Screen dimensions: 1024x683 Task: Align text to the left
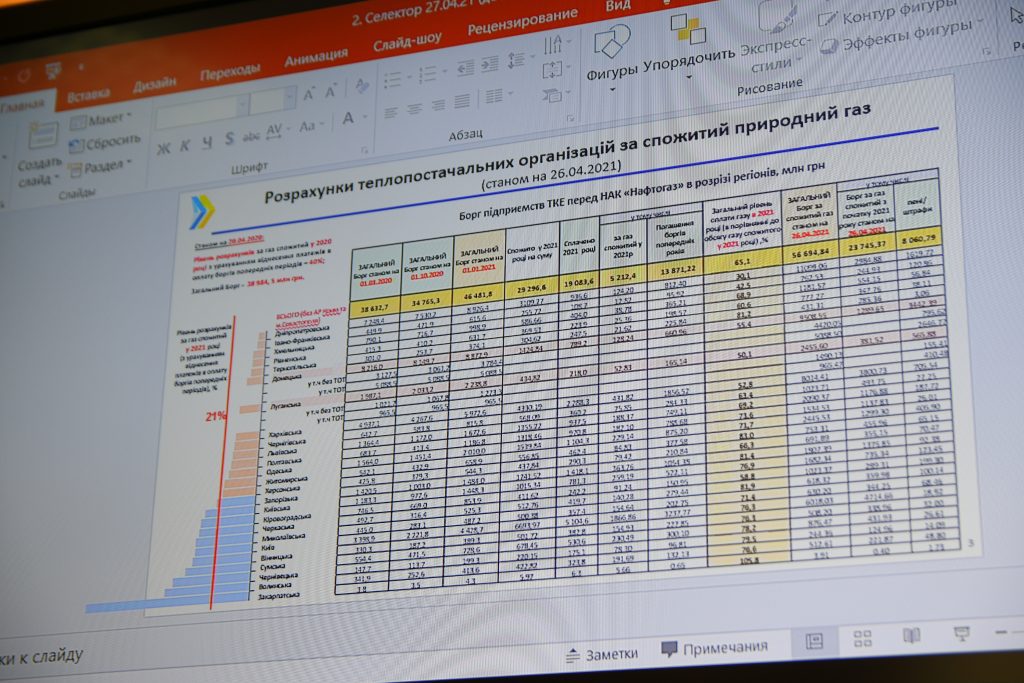click(391, 113)
